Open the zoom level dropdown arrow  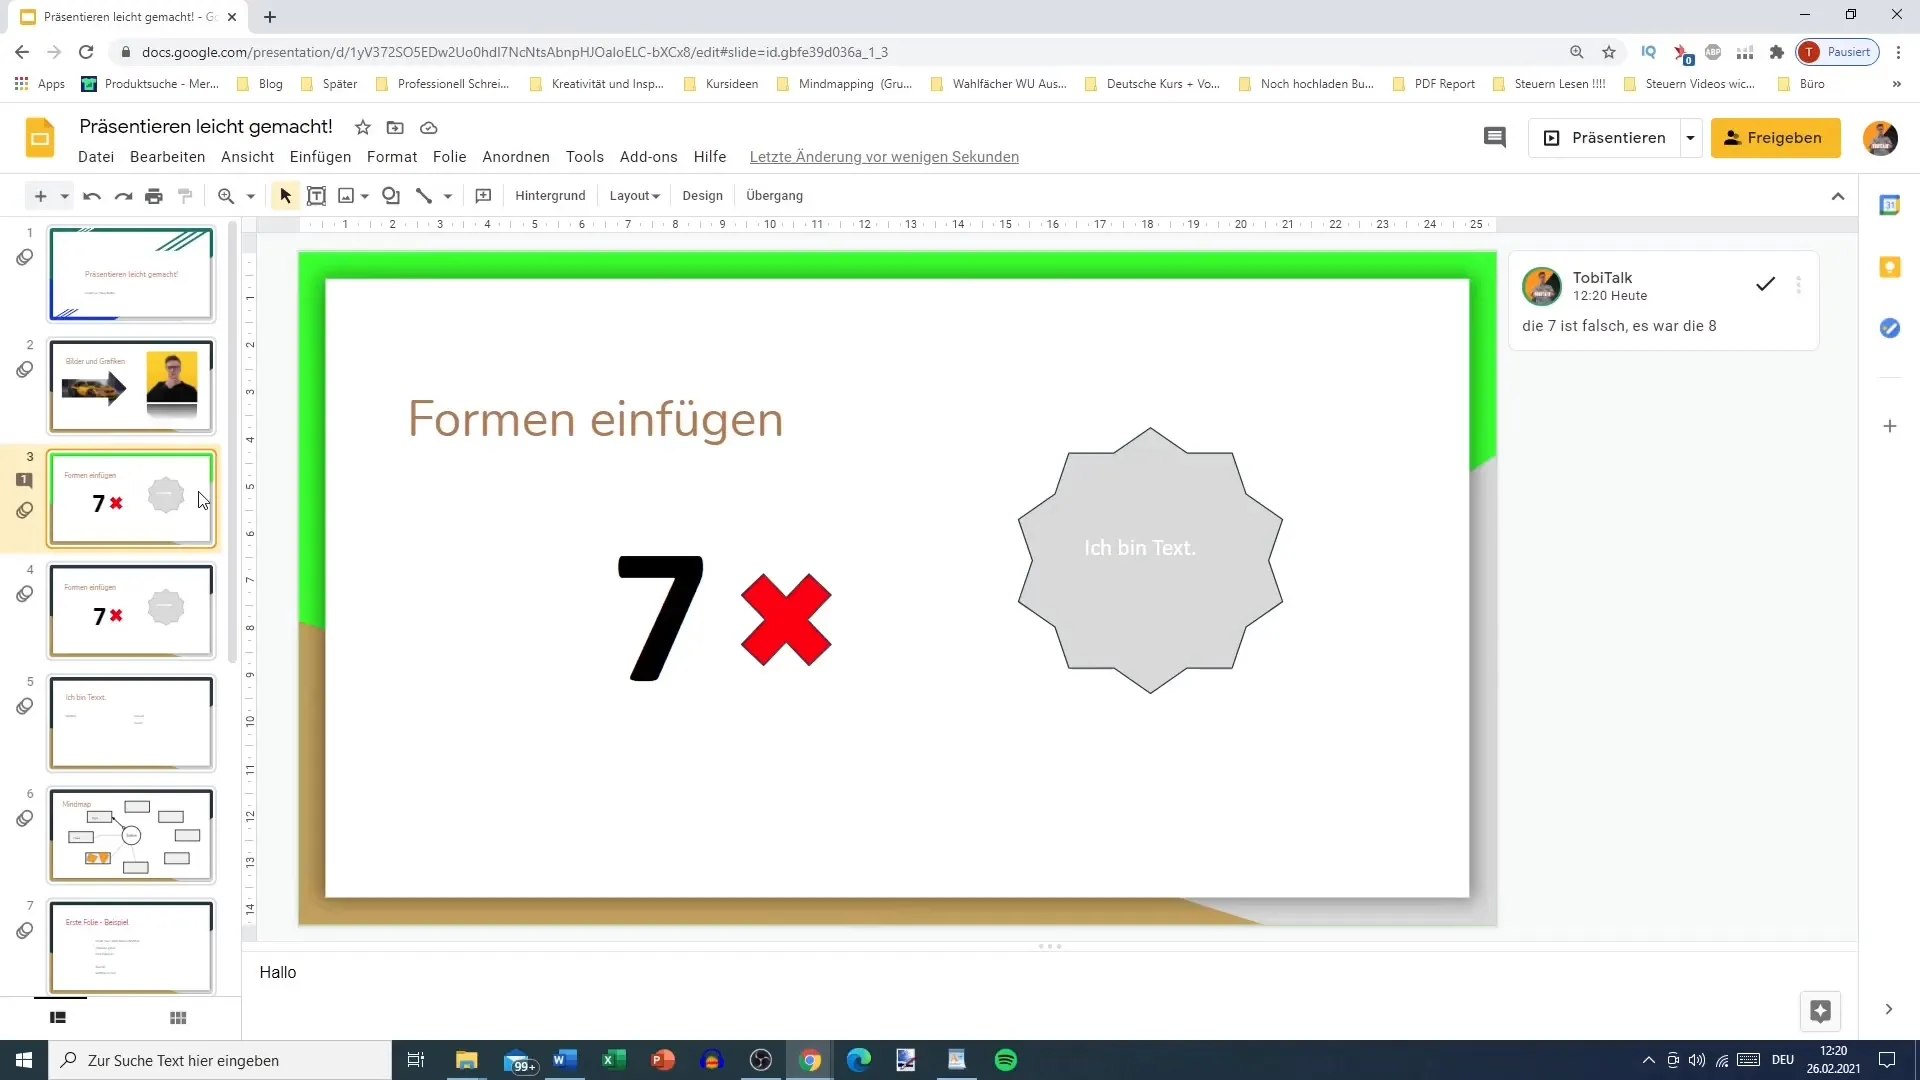[x=250, y=196]
